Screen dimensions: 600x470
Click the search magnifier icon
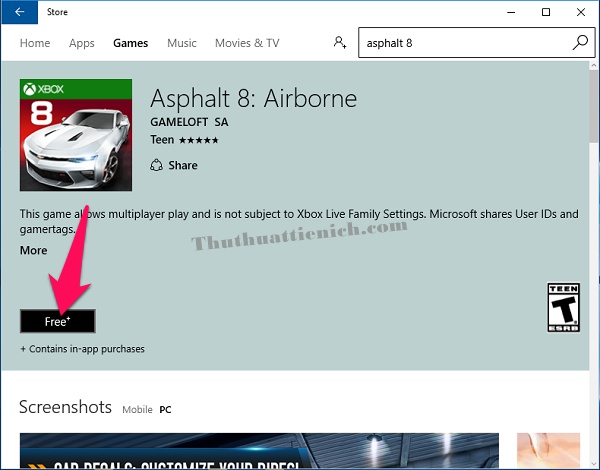click(580, 43)
